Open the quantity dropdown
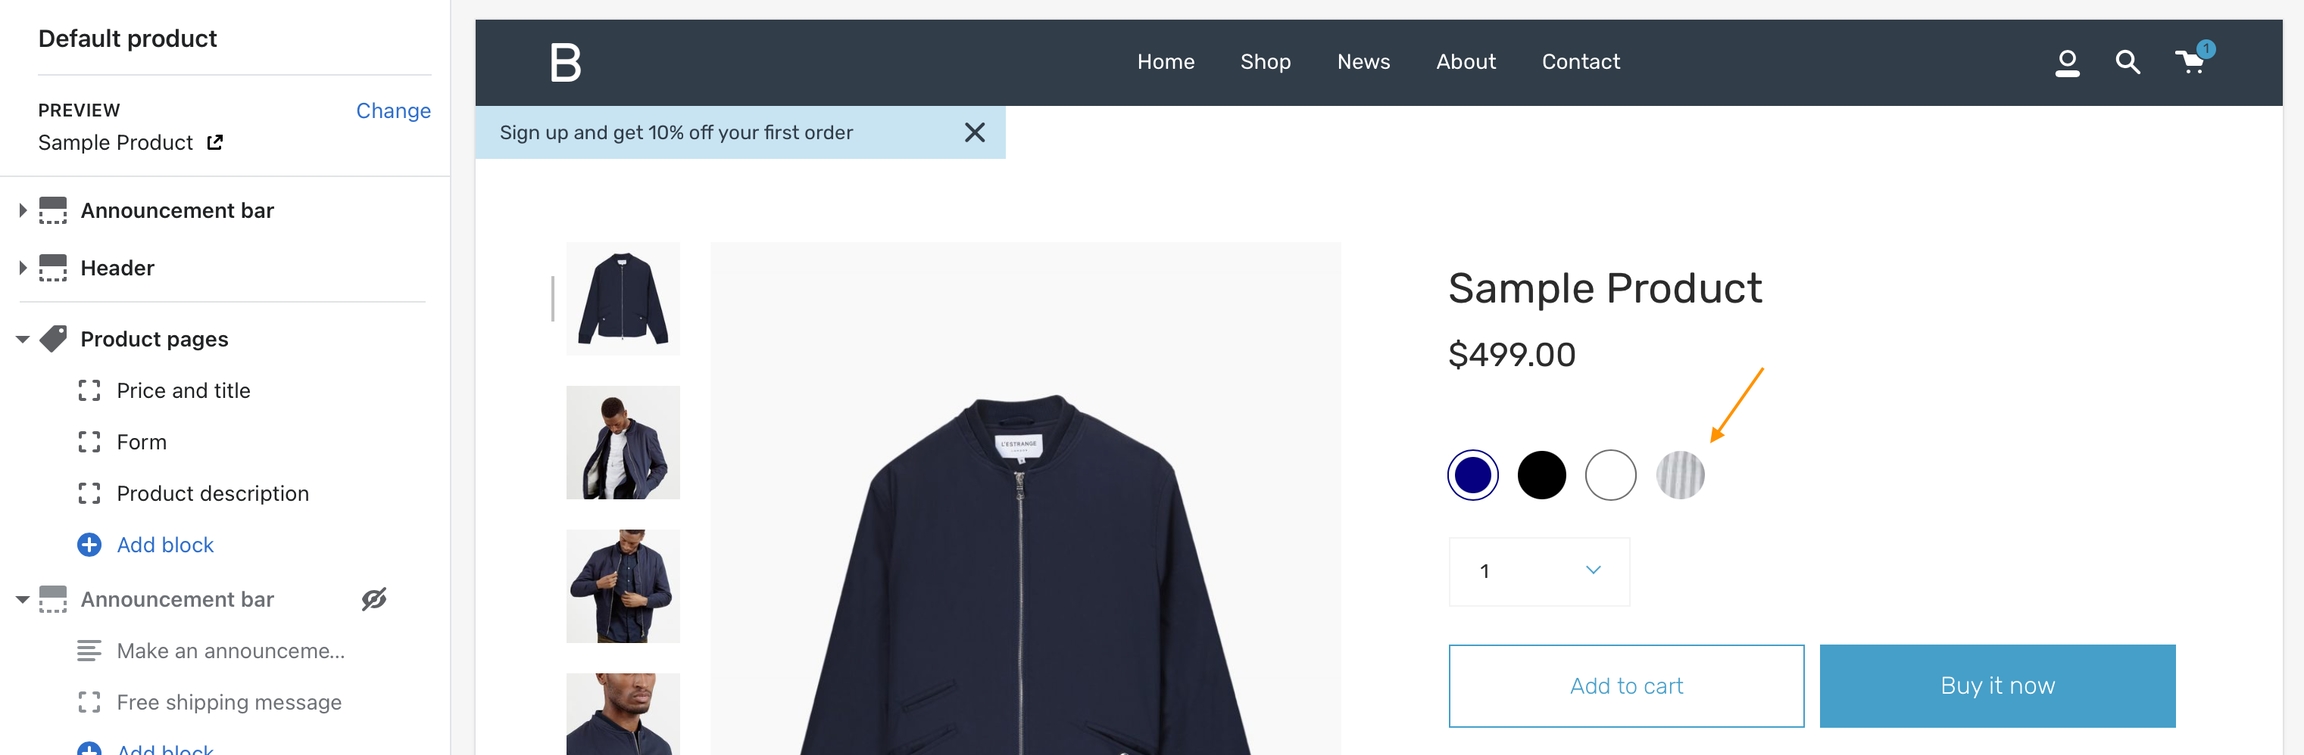The height and width of the screenshot is (755, 2304). click(1539, 571)
